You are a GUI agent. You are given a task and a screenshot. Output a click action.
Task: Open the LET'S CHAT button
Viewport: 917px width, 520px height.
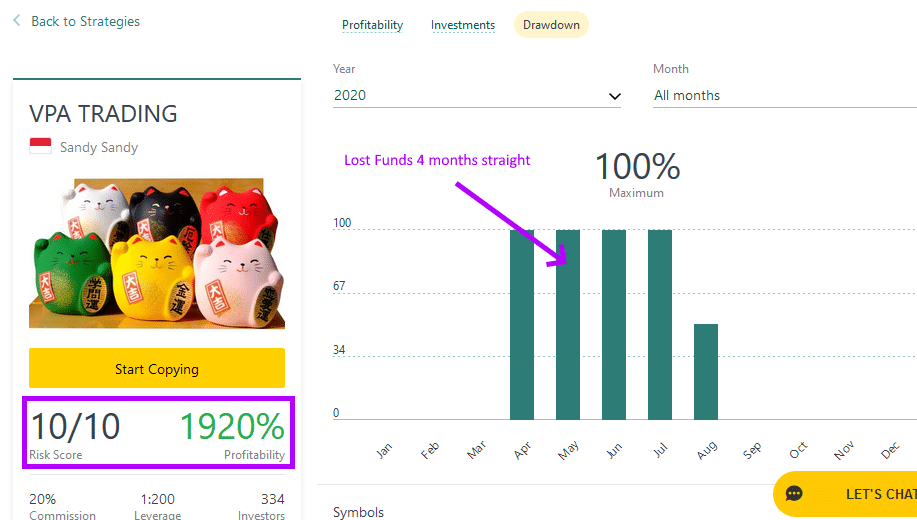click(845, 494)
